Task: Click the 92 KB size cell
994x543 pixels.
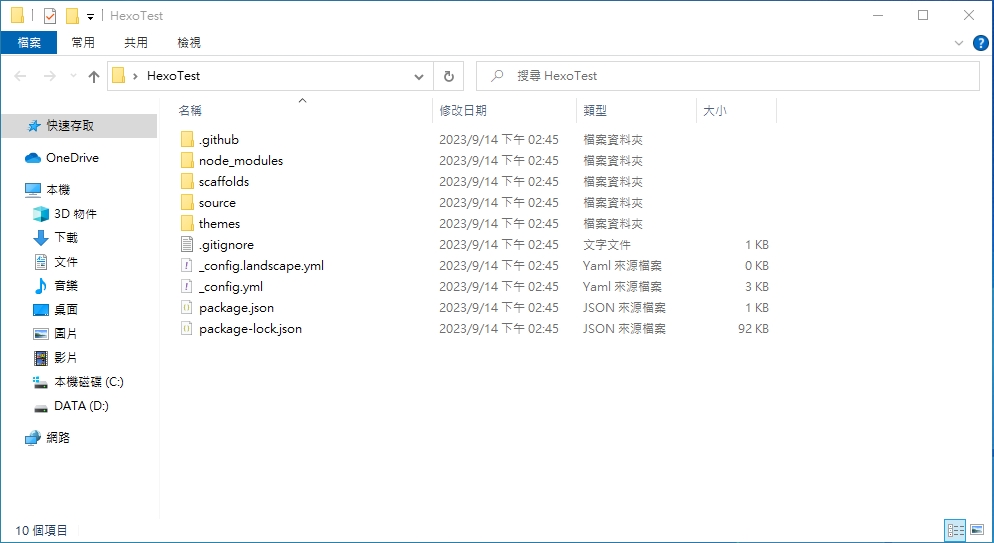Action: pos(753,328)
